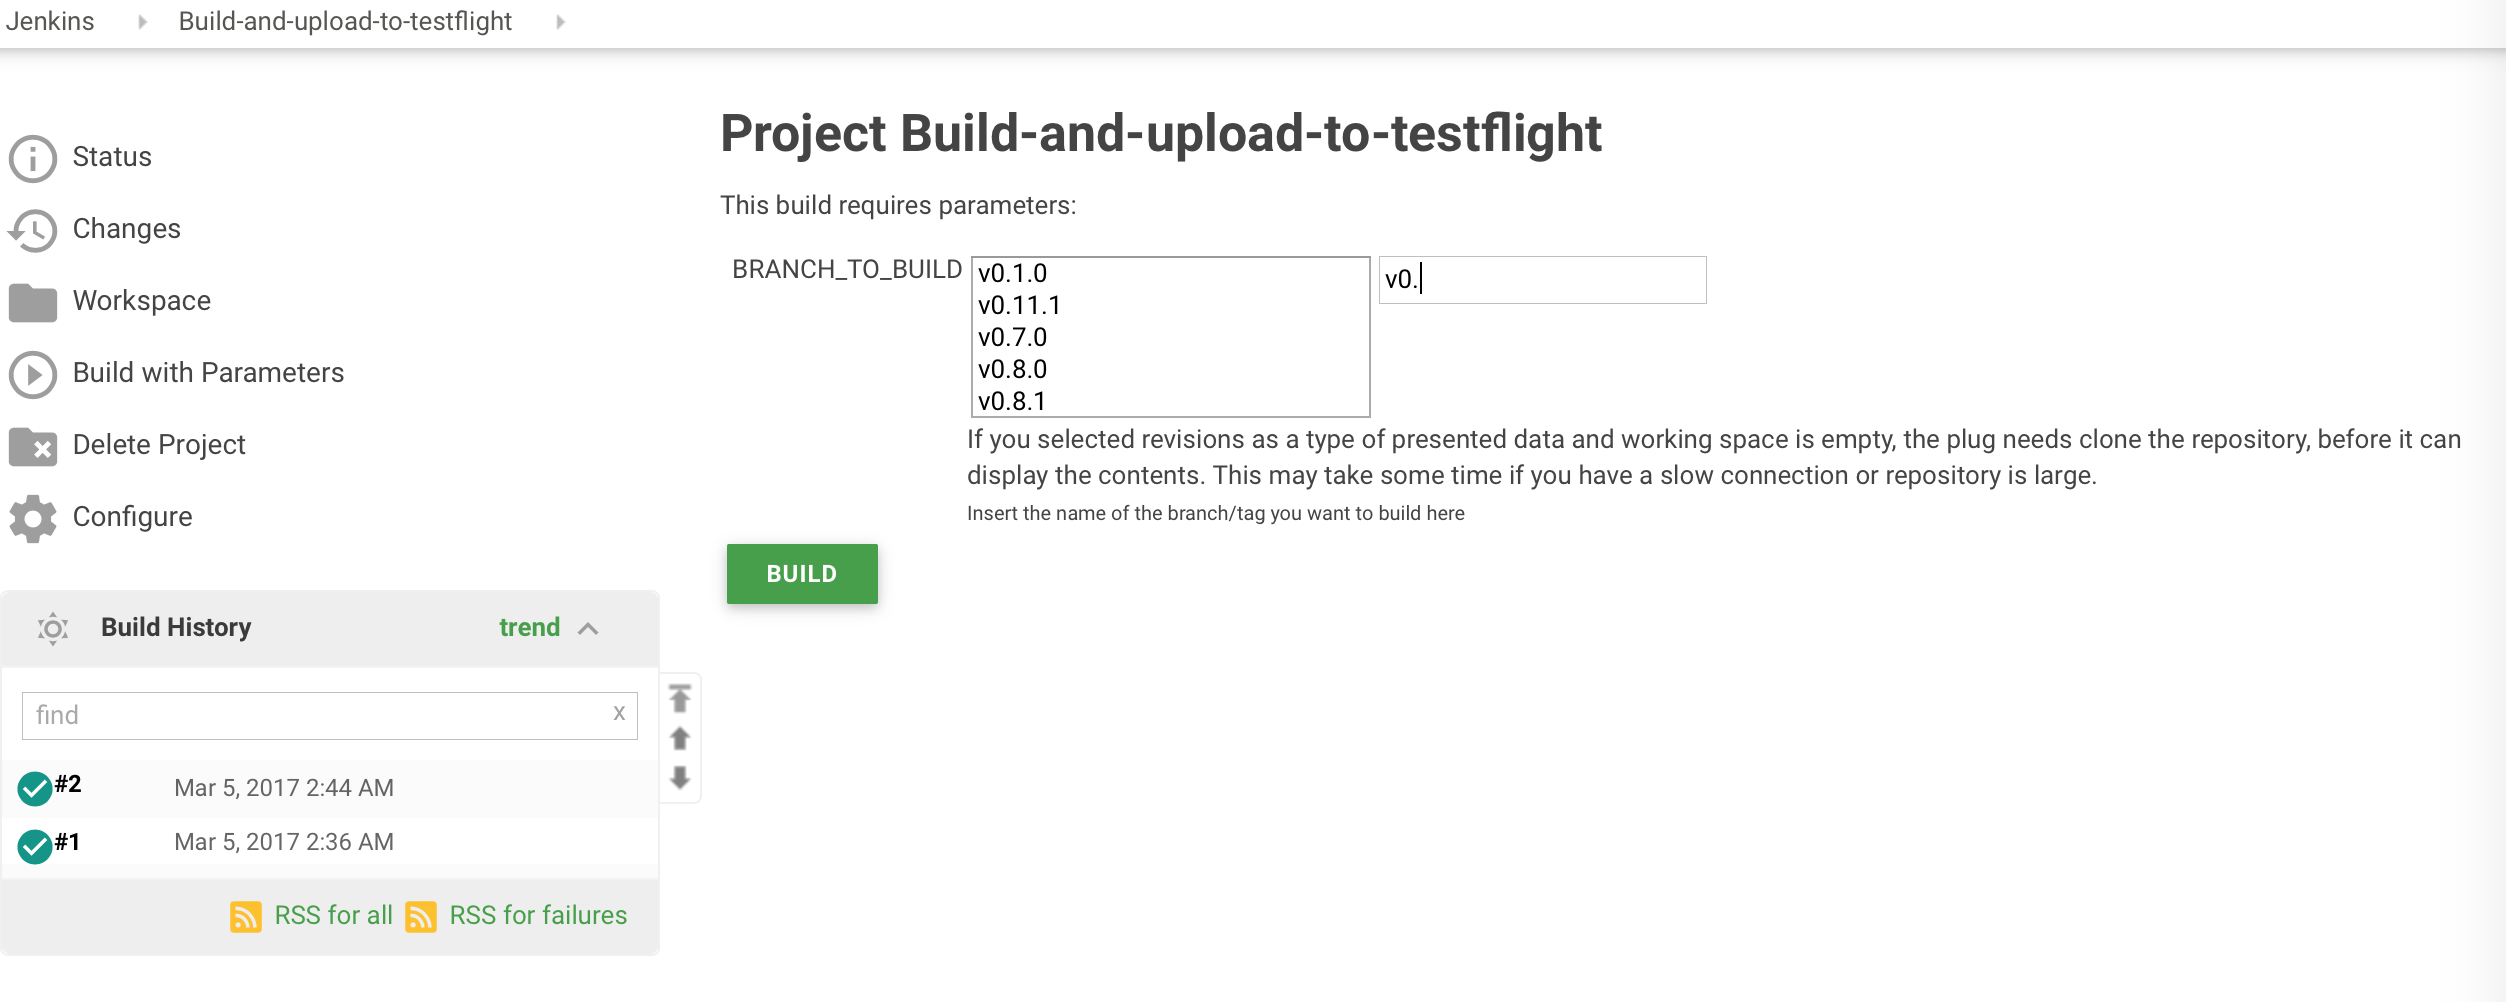2506x1002 pixels.
Task: Click the green BUILD button
Action: [802, 574]
